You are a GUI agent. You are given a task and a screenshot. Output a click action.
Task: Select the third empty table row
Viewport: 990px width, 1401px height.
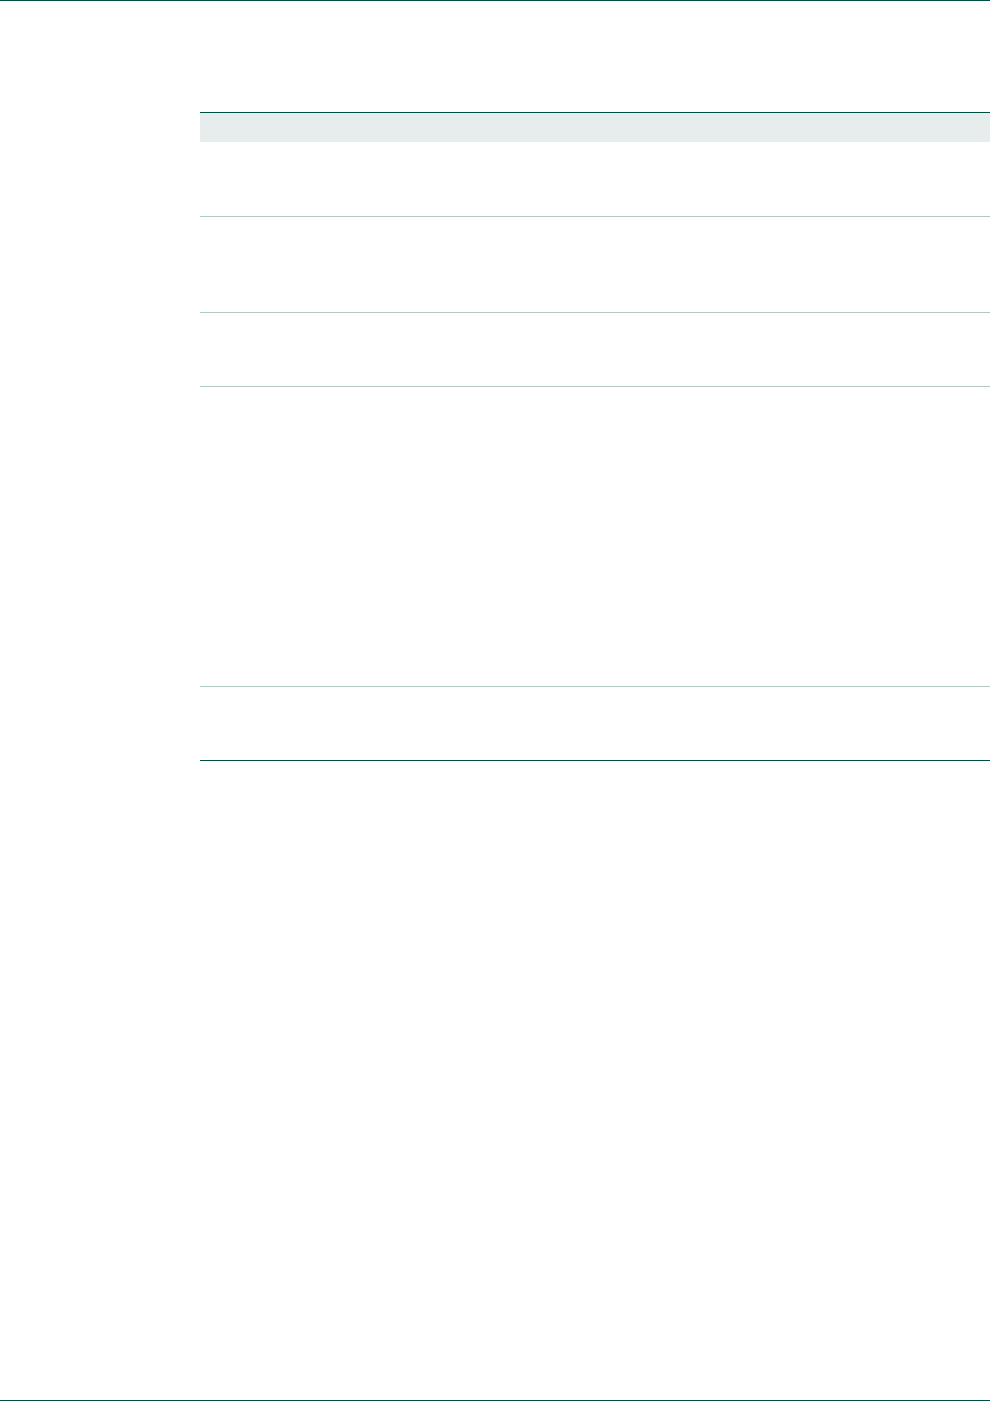click(x=594, y=349)
